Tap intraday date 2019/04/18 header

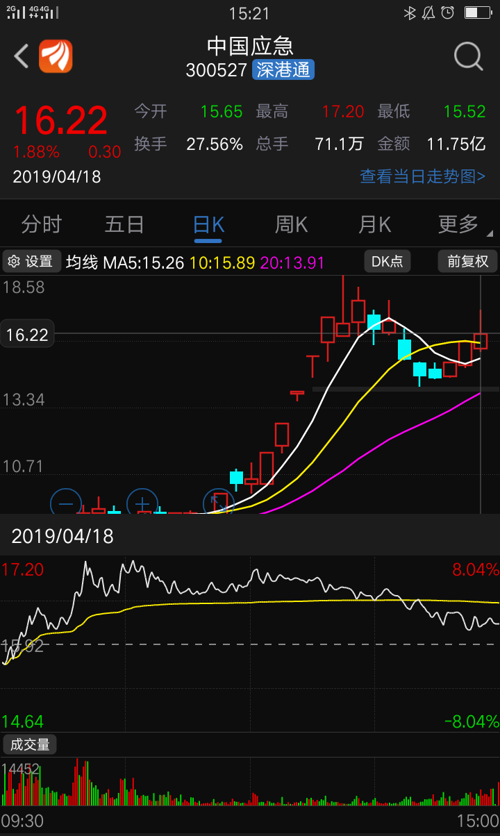pos(62,536)
